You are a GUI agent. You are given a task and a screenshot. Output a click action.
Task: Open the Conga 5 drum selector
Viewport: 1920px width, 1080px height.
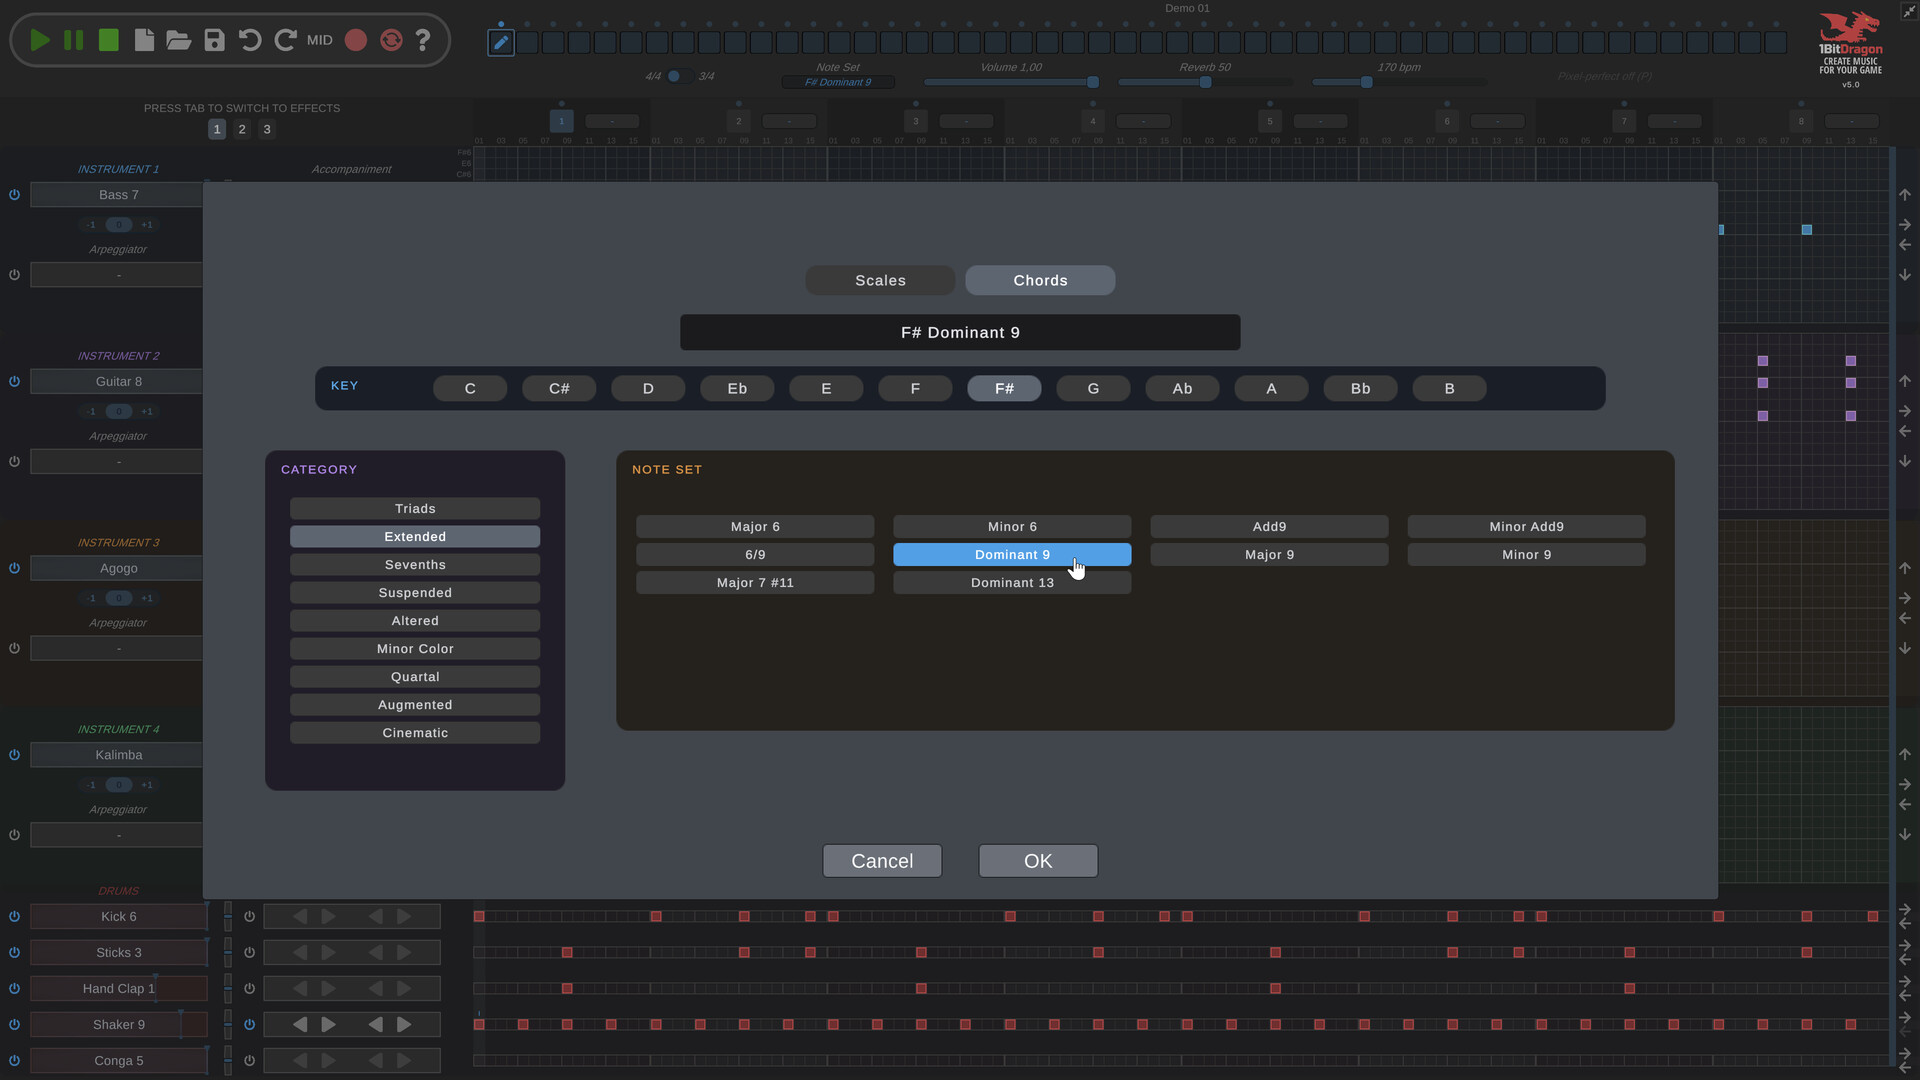point(118,1060)
